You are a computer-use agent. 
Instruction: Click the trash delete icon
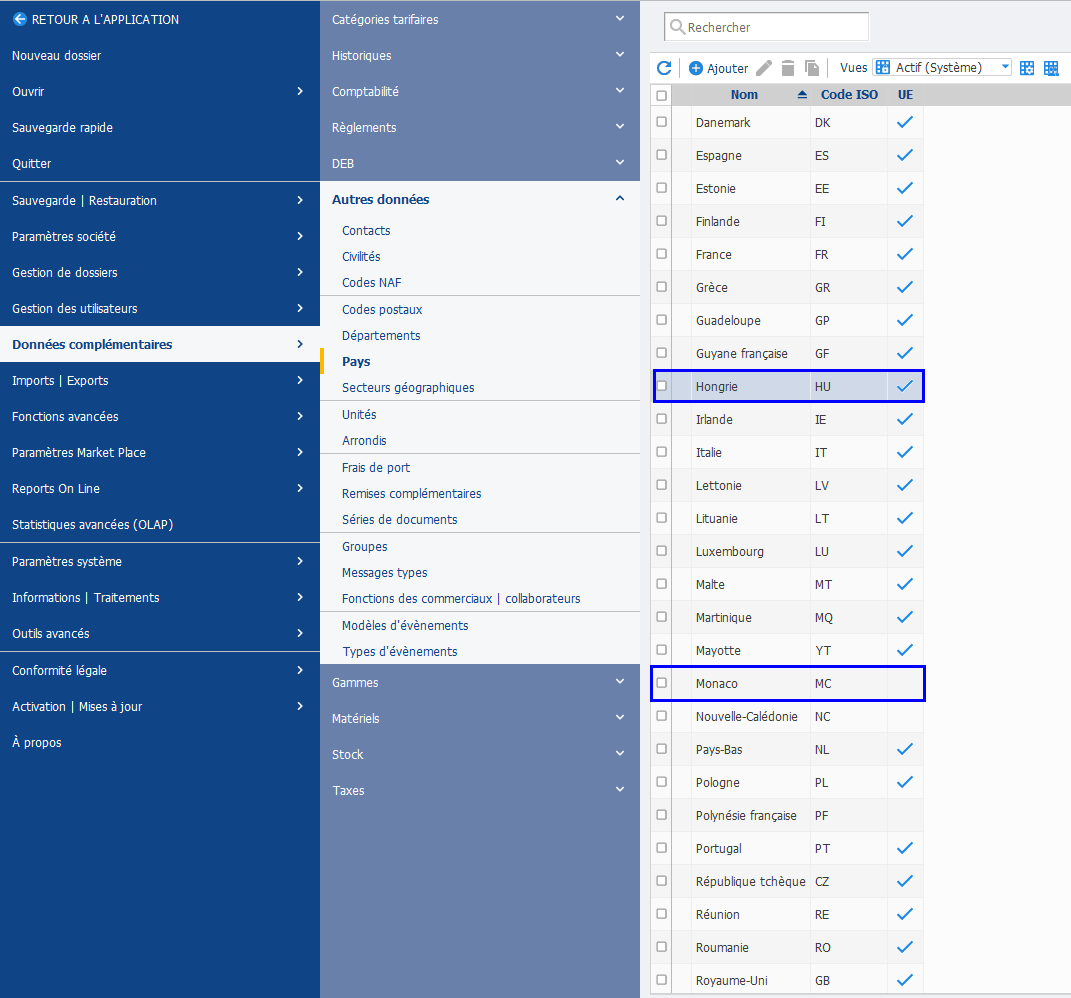tap(788, 68)
